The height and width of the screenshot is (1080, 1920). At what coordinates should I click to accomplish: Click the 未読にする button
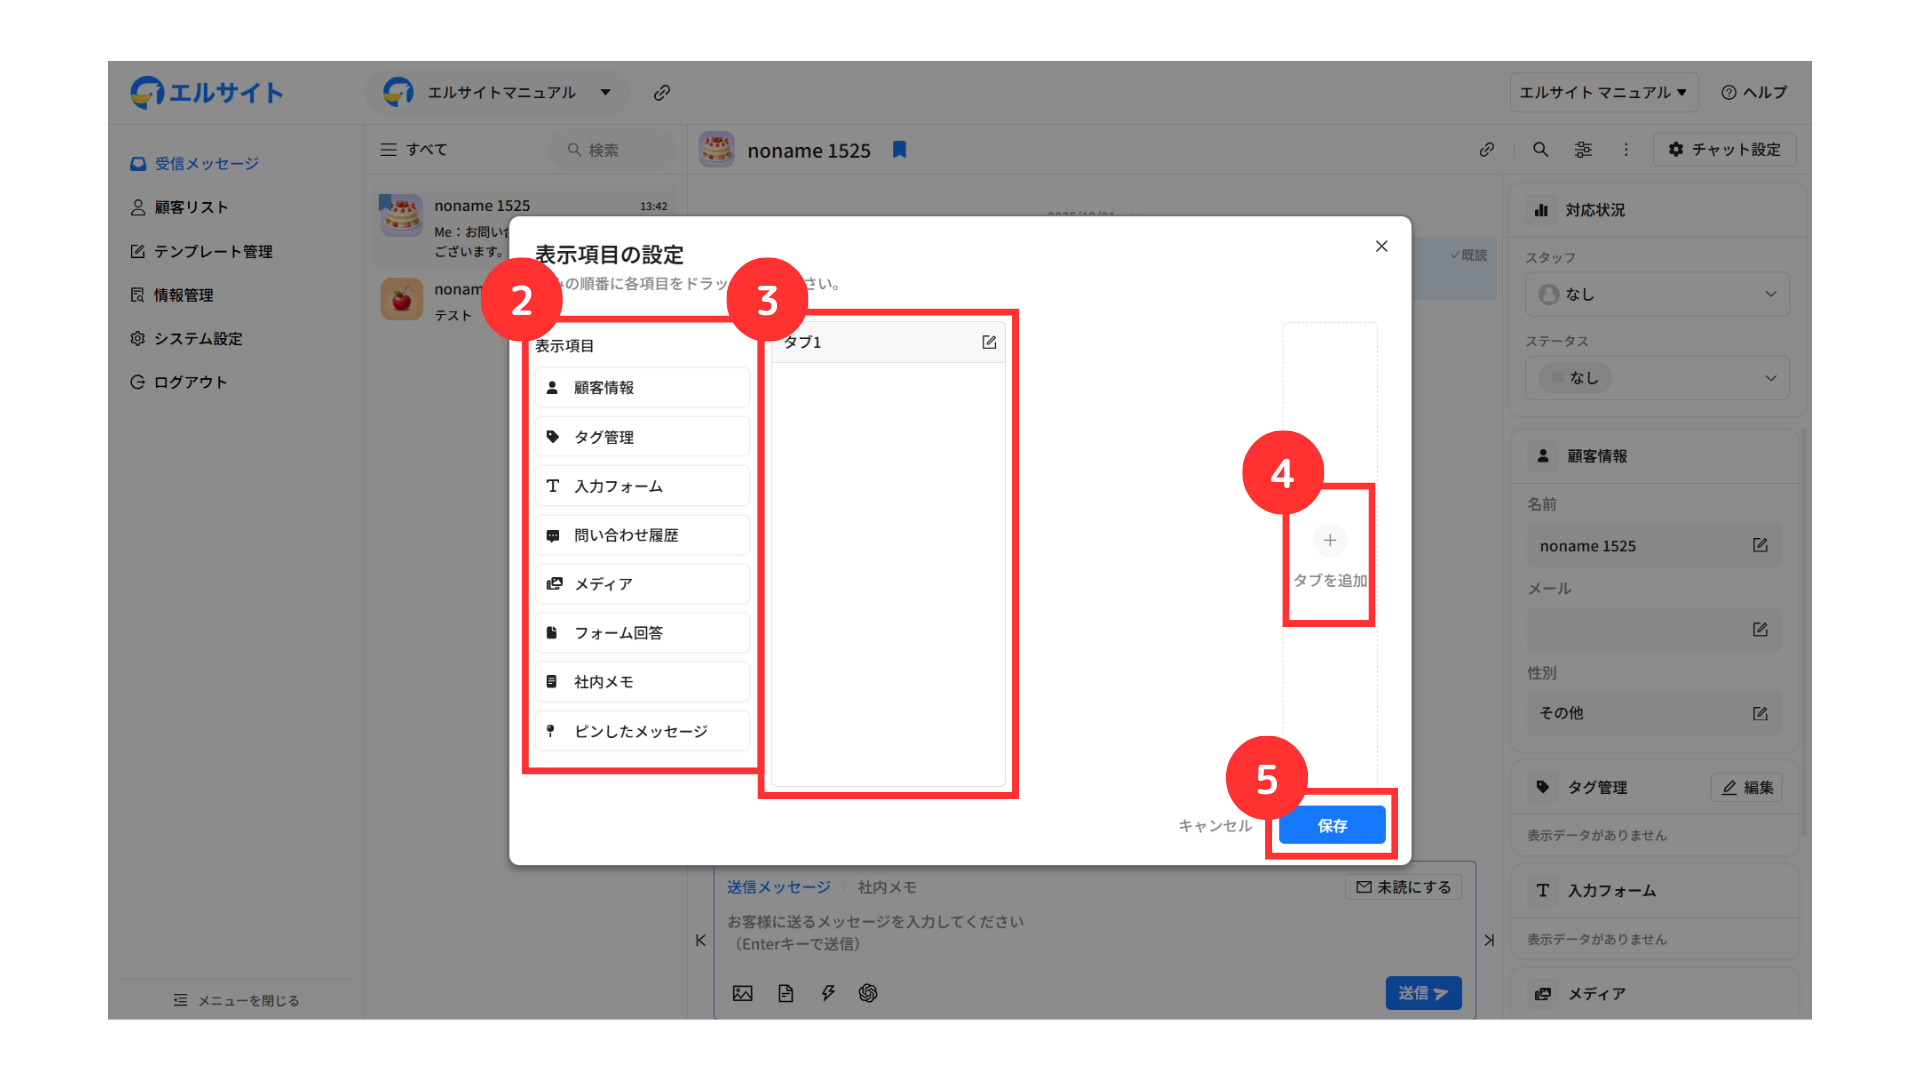[x=1403, y=887]
